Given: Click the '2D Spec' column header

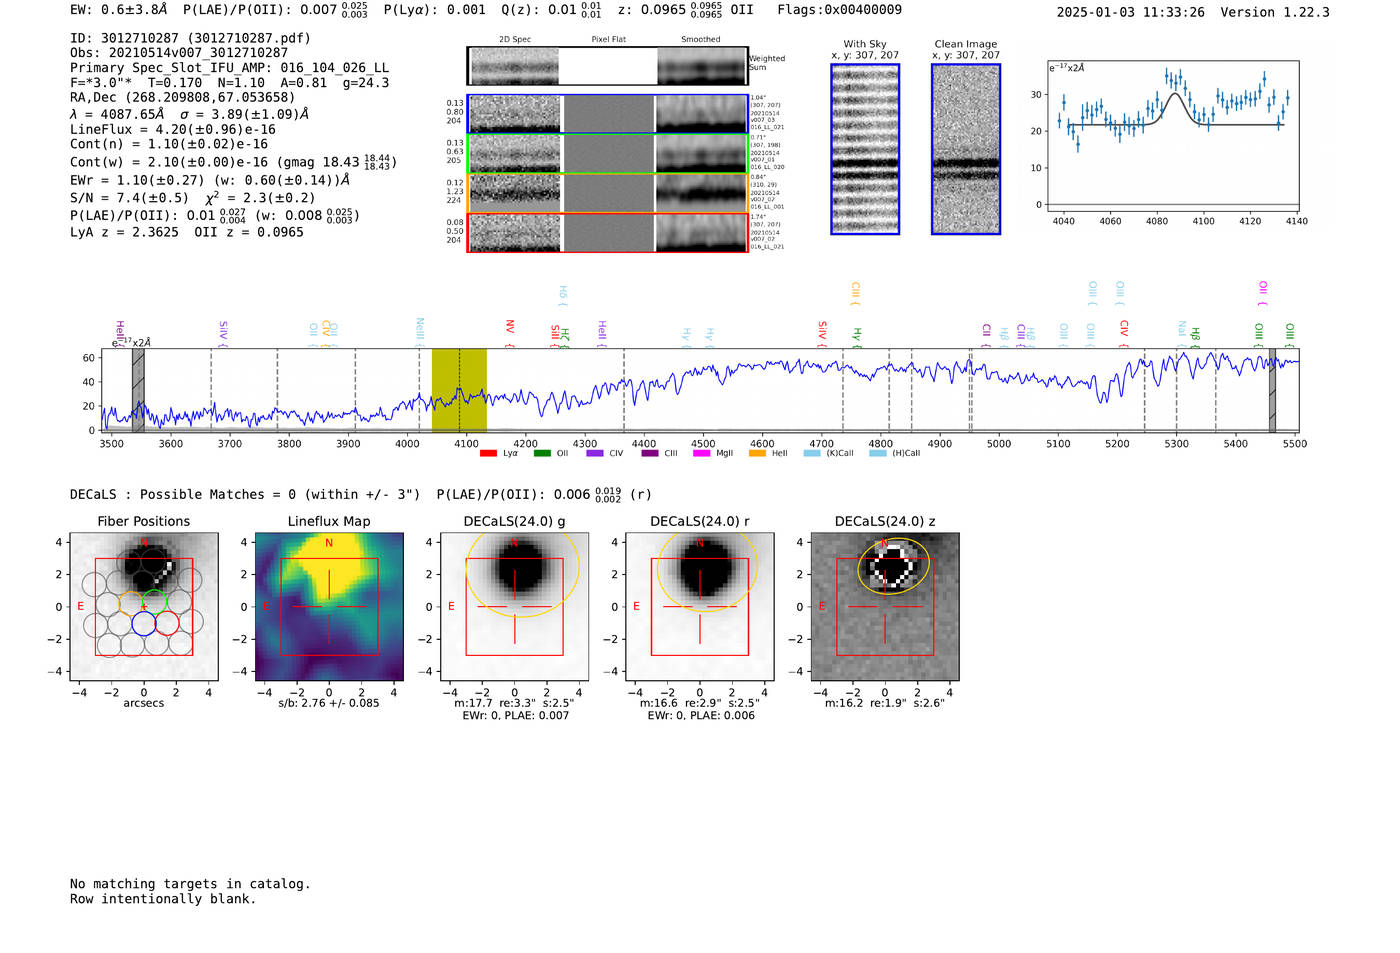Looking at the screenshot, I should (x=515, y=40).
